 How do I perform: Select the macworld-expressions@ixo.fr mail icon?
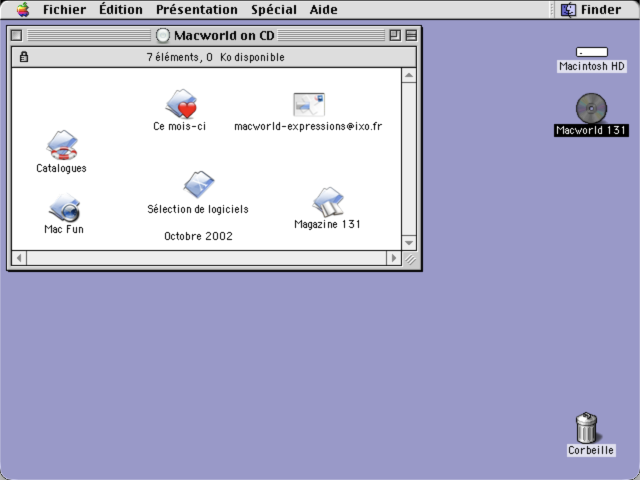pyautogui.click(x=309, y=104)
